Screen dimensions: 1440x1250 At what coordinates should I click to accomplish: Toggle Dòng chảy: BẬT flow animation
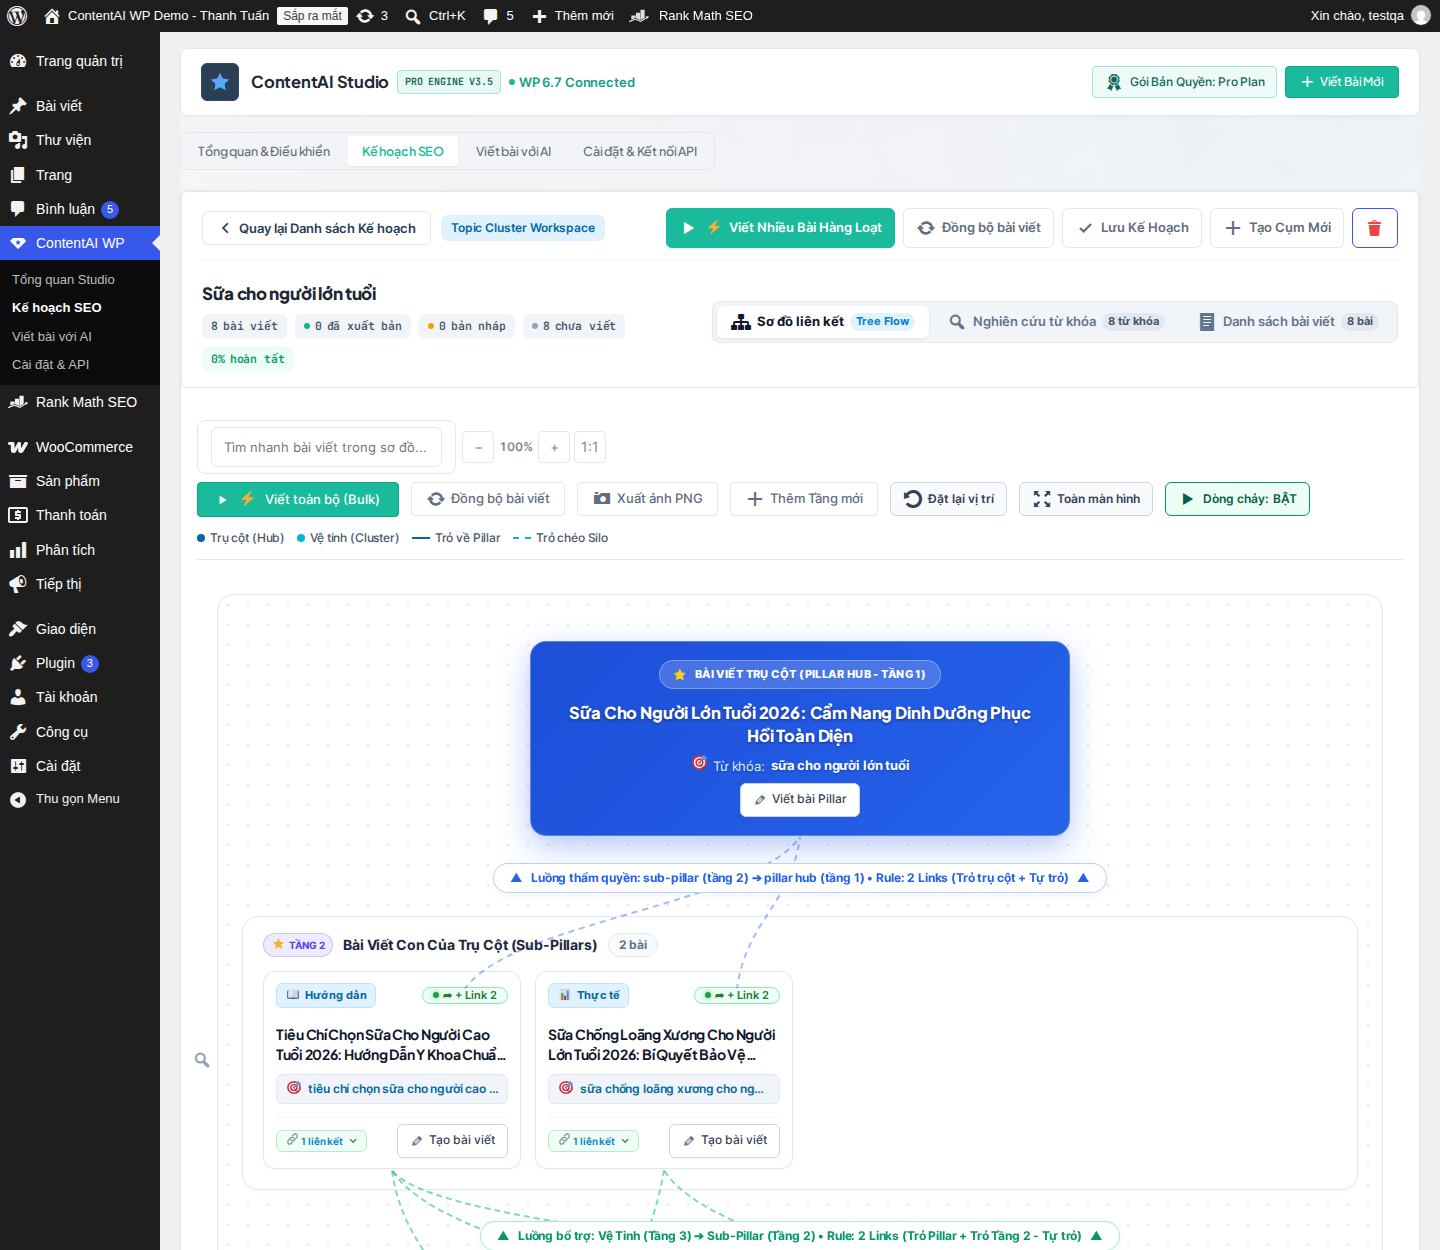1237,499
